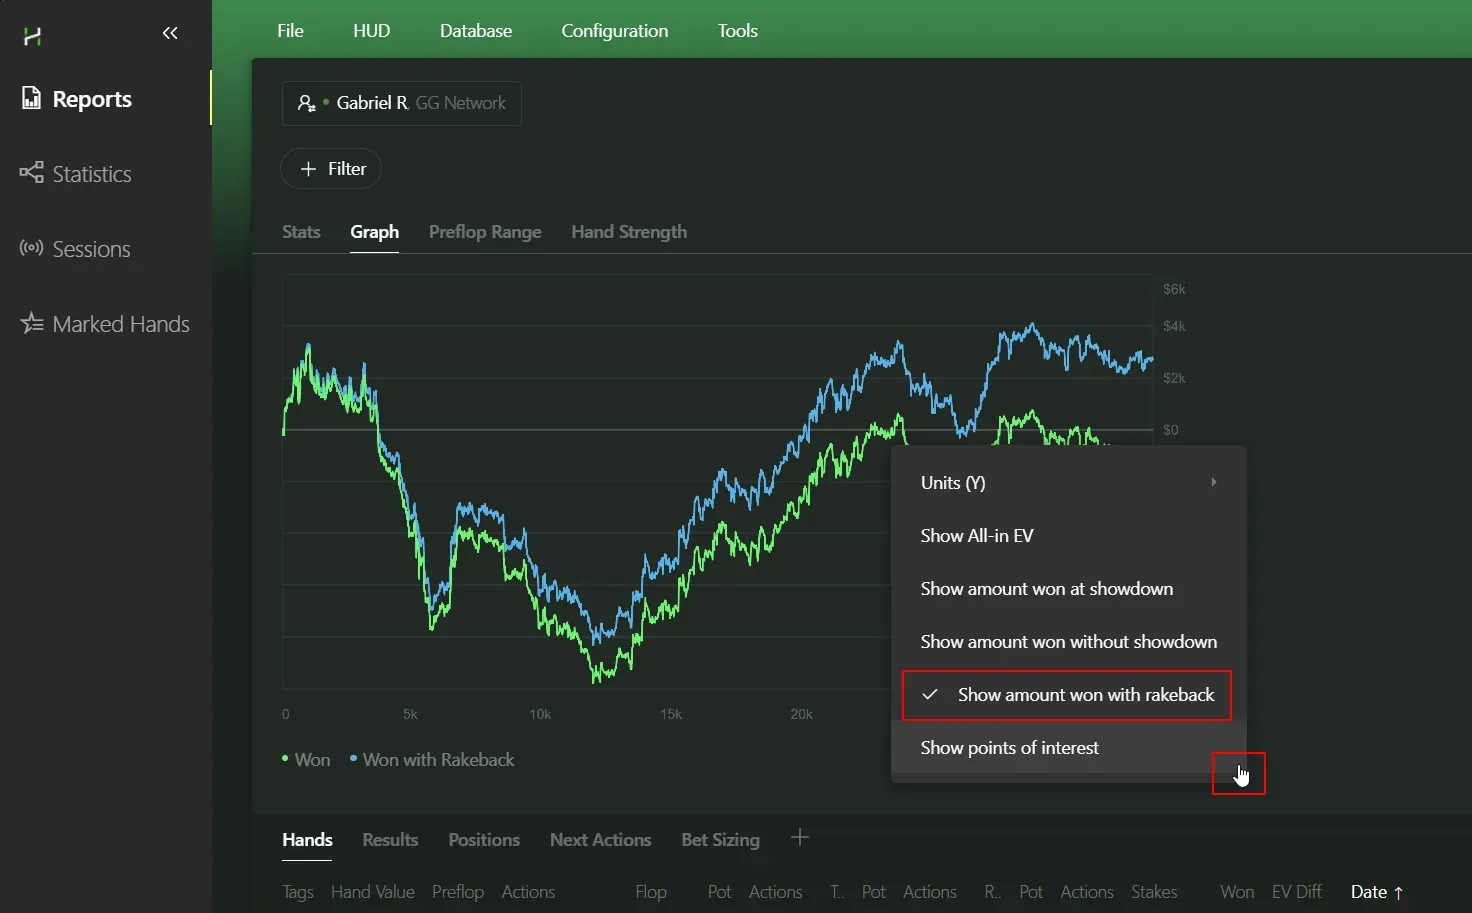Toggle Show points of interest

click(x=1009, y=748)
